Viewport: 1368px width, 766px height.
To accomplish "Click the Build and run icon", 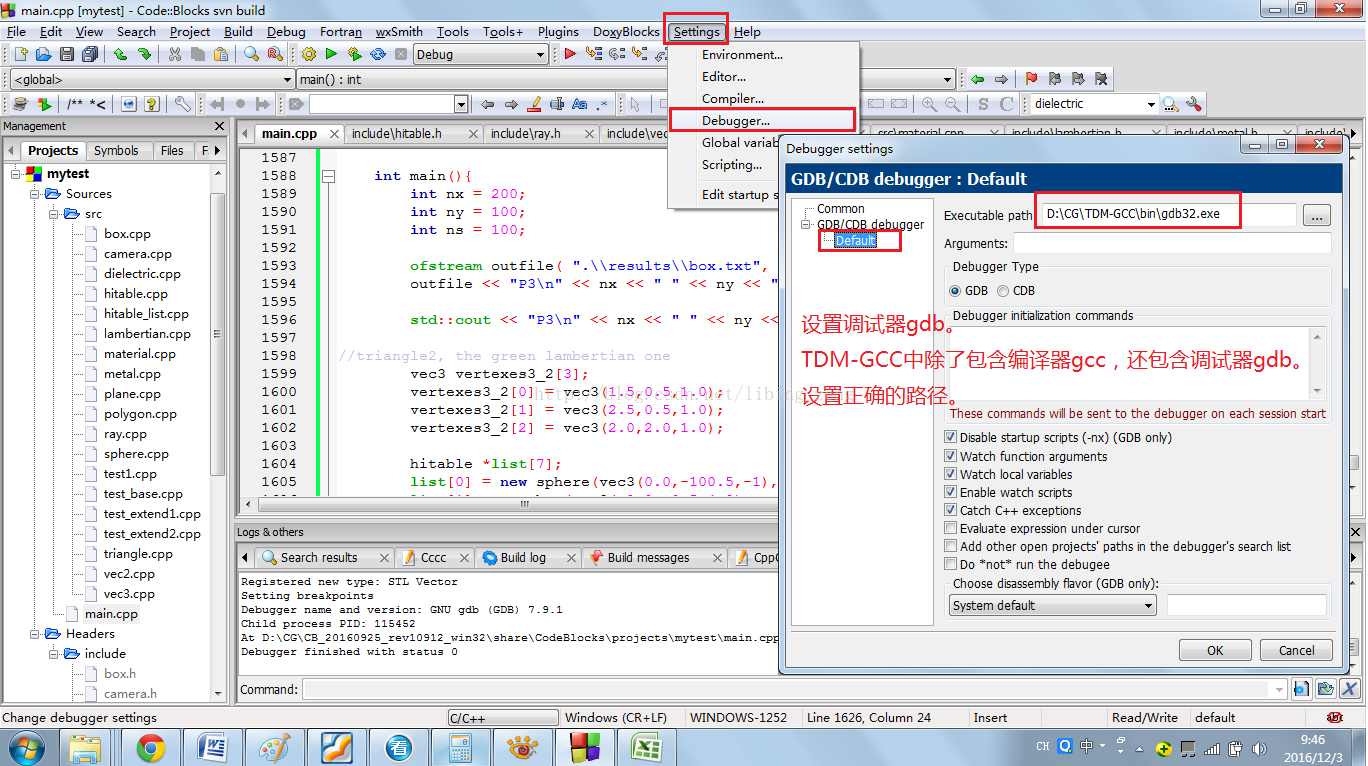I will pyautogui.click(x=354, y=54).
